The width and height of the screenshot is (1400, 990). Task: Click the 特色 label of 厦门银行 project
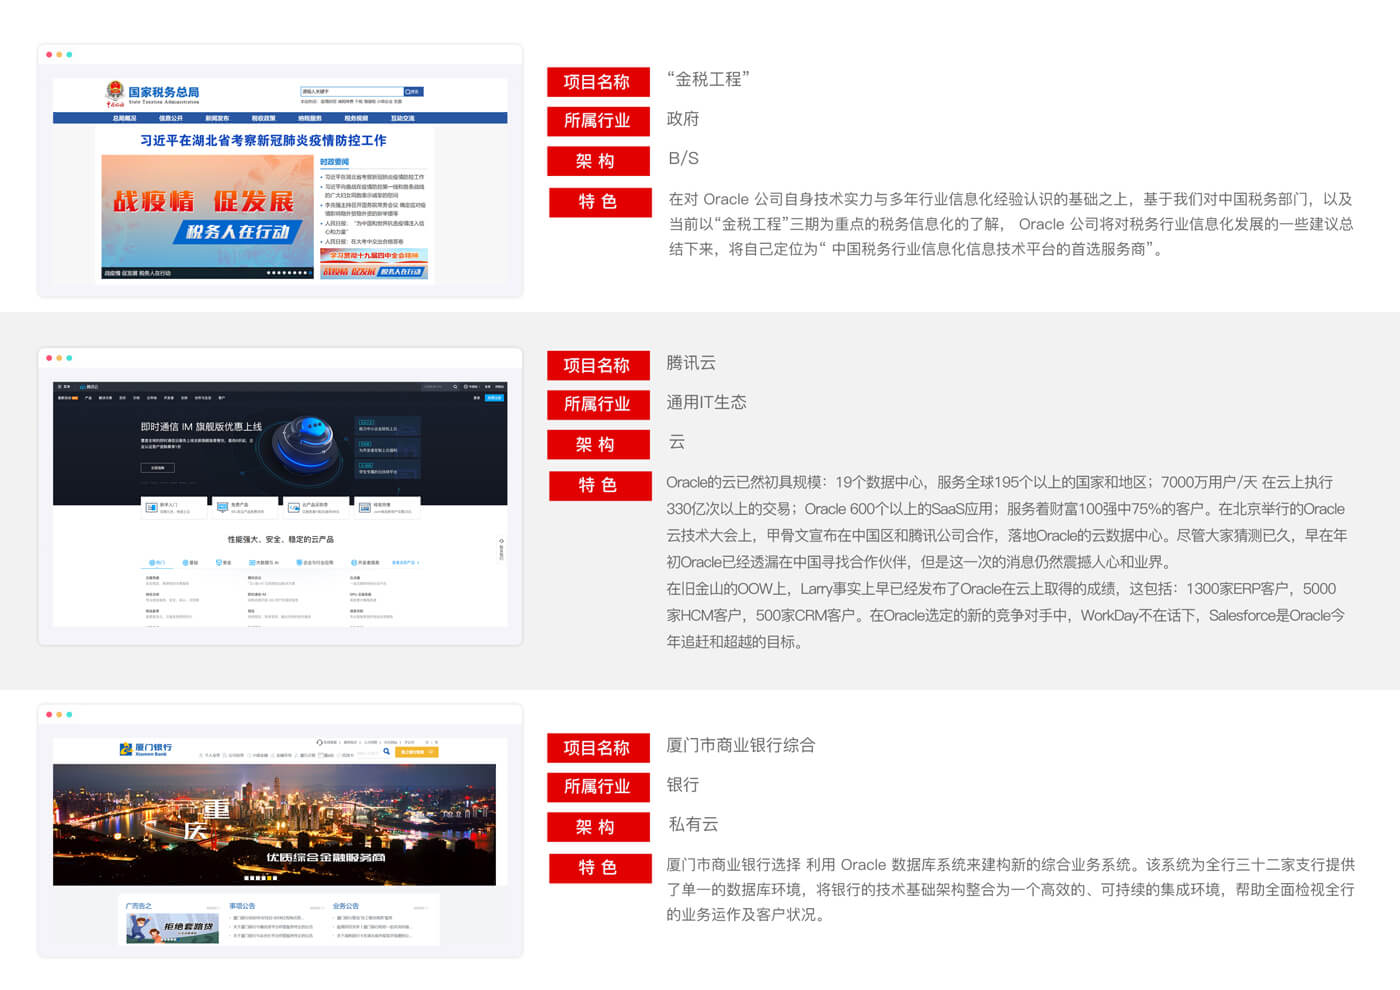[600, 868]
